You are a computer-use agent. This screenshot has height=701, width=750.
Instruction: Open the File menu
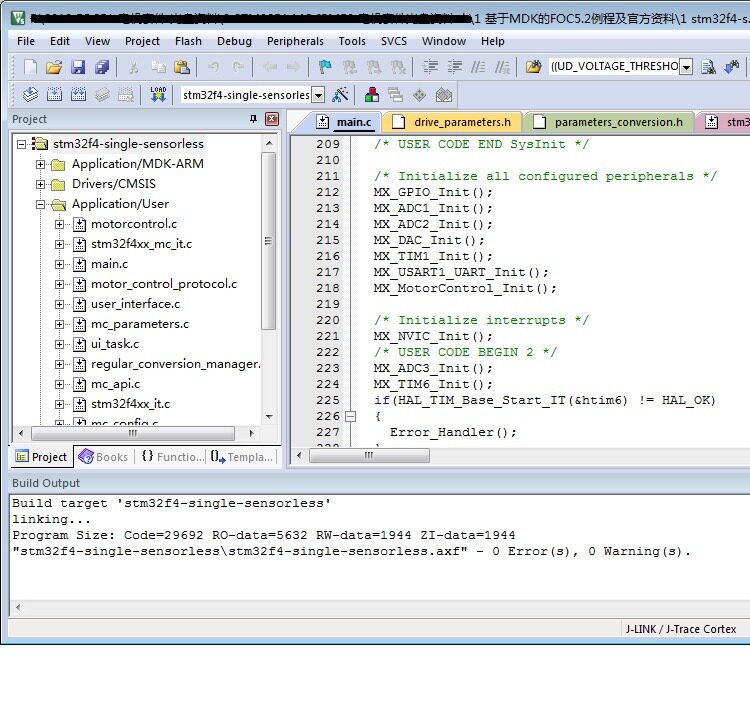(26, 41)
